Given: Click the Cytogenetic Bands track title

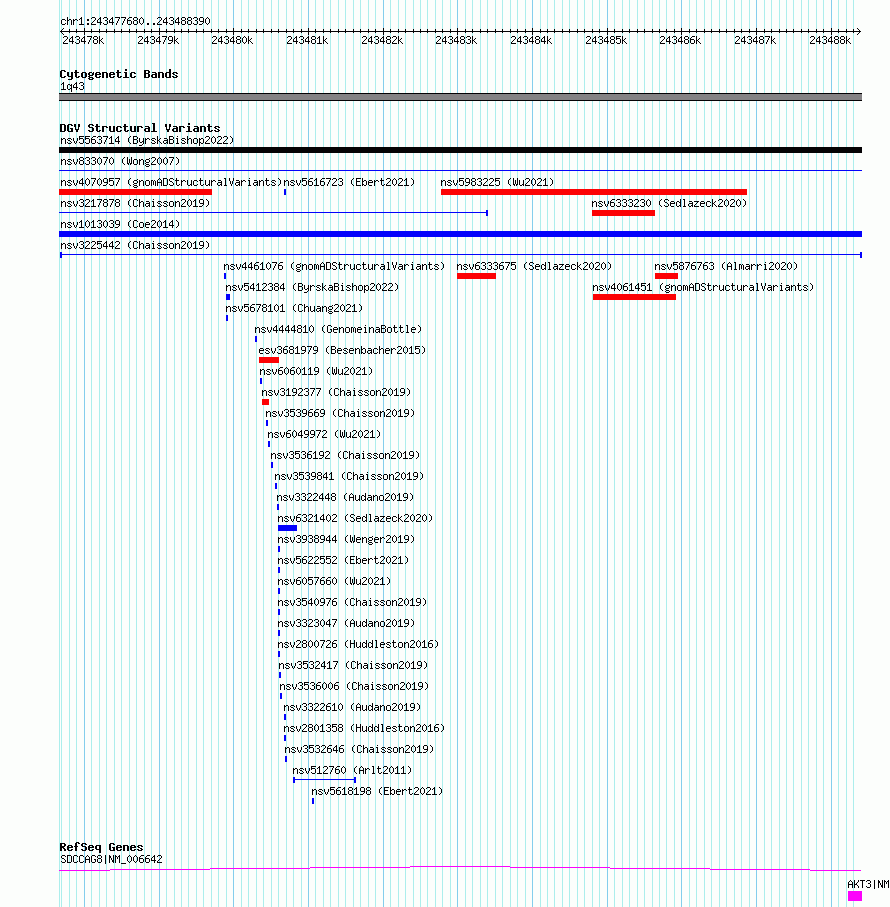Looking at the screenshot, I should pyautogui.click(x=119, y=74).
